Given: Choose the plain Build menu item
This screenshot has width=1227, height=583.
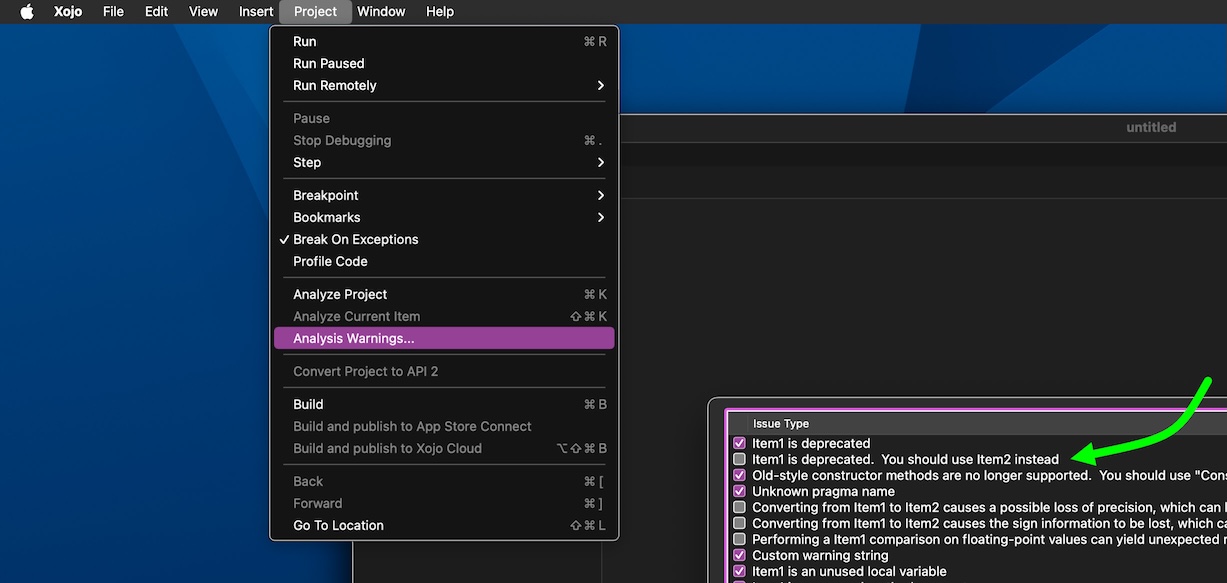Looking at the screenshot, I should pyautogui.click(x=444, y=404).
